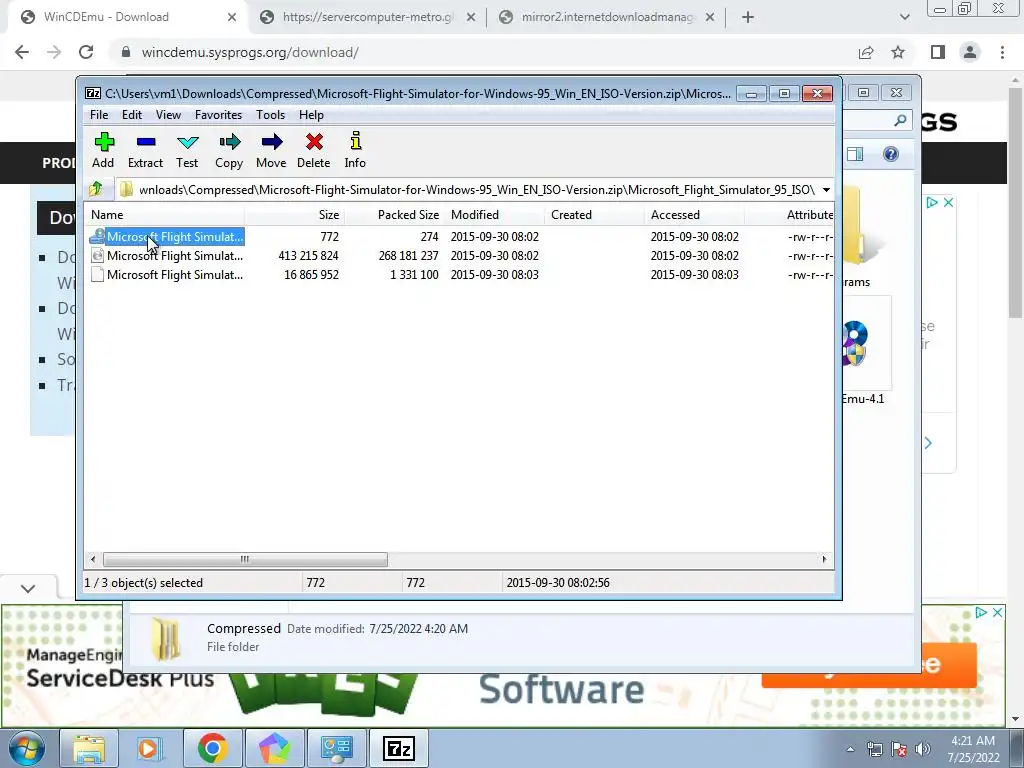Click browser back arrow
Viewport: 1024px width, 768px height.
[x=22, y=52]
